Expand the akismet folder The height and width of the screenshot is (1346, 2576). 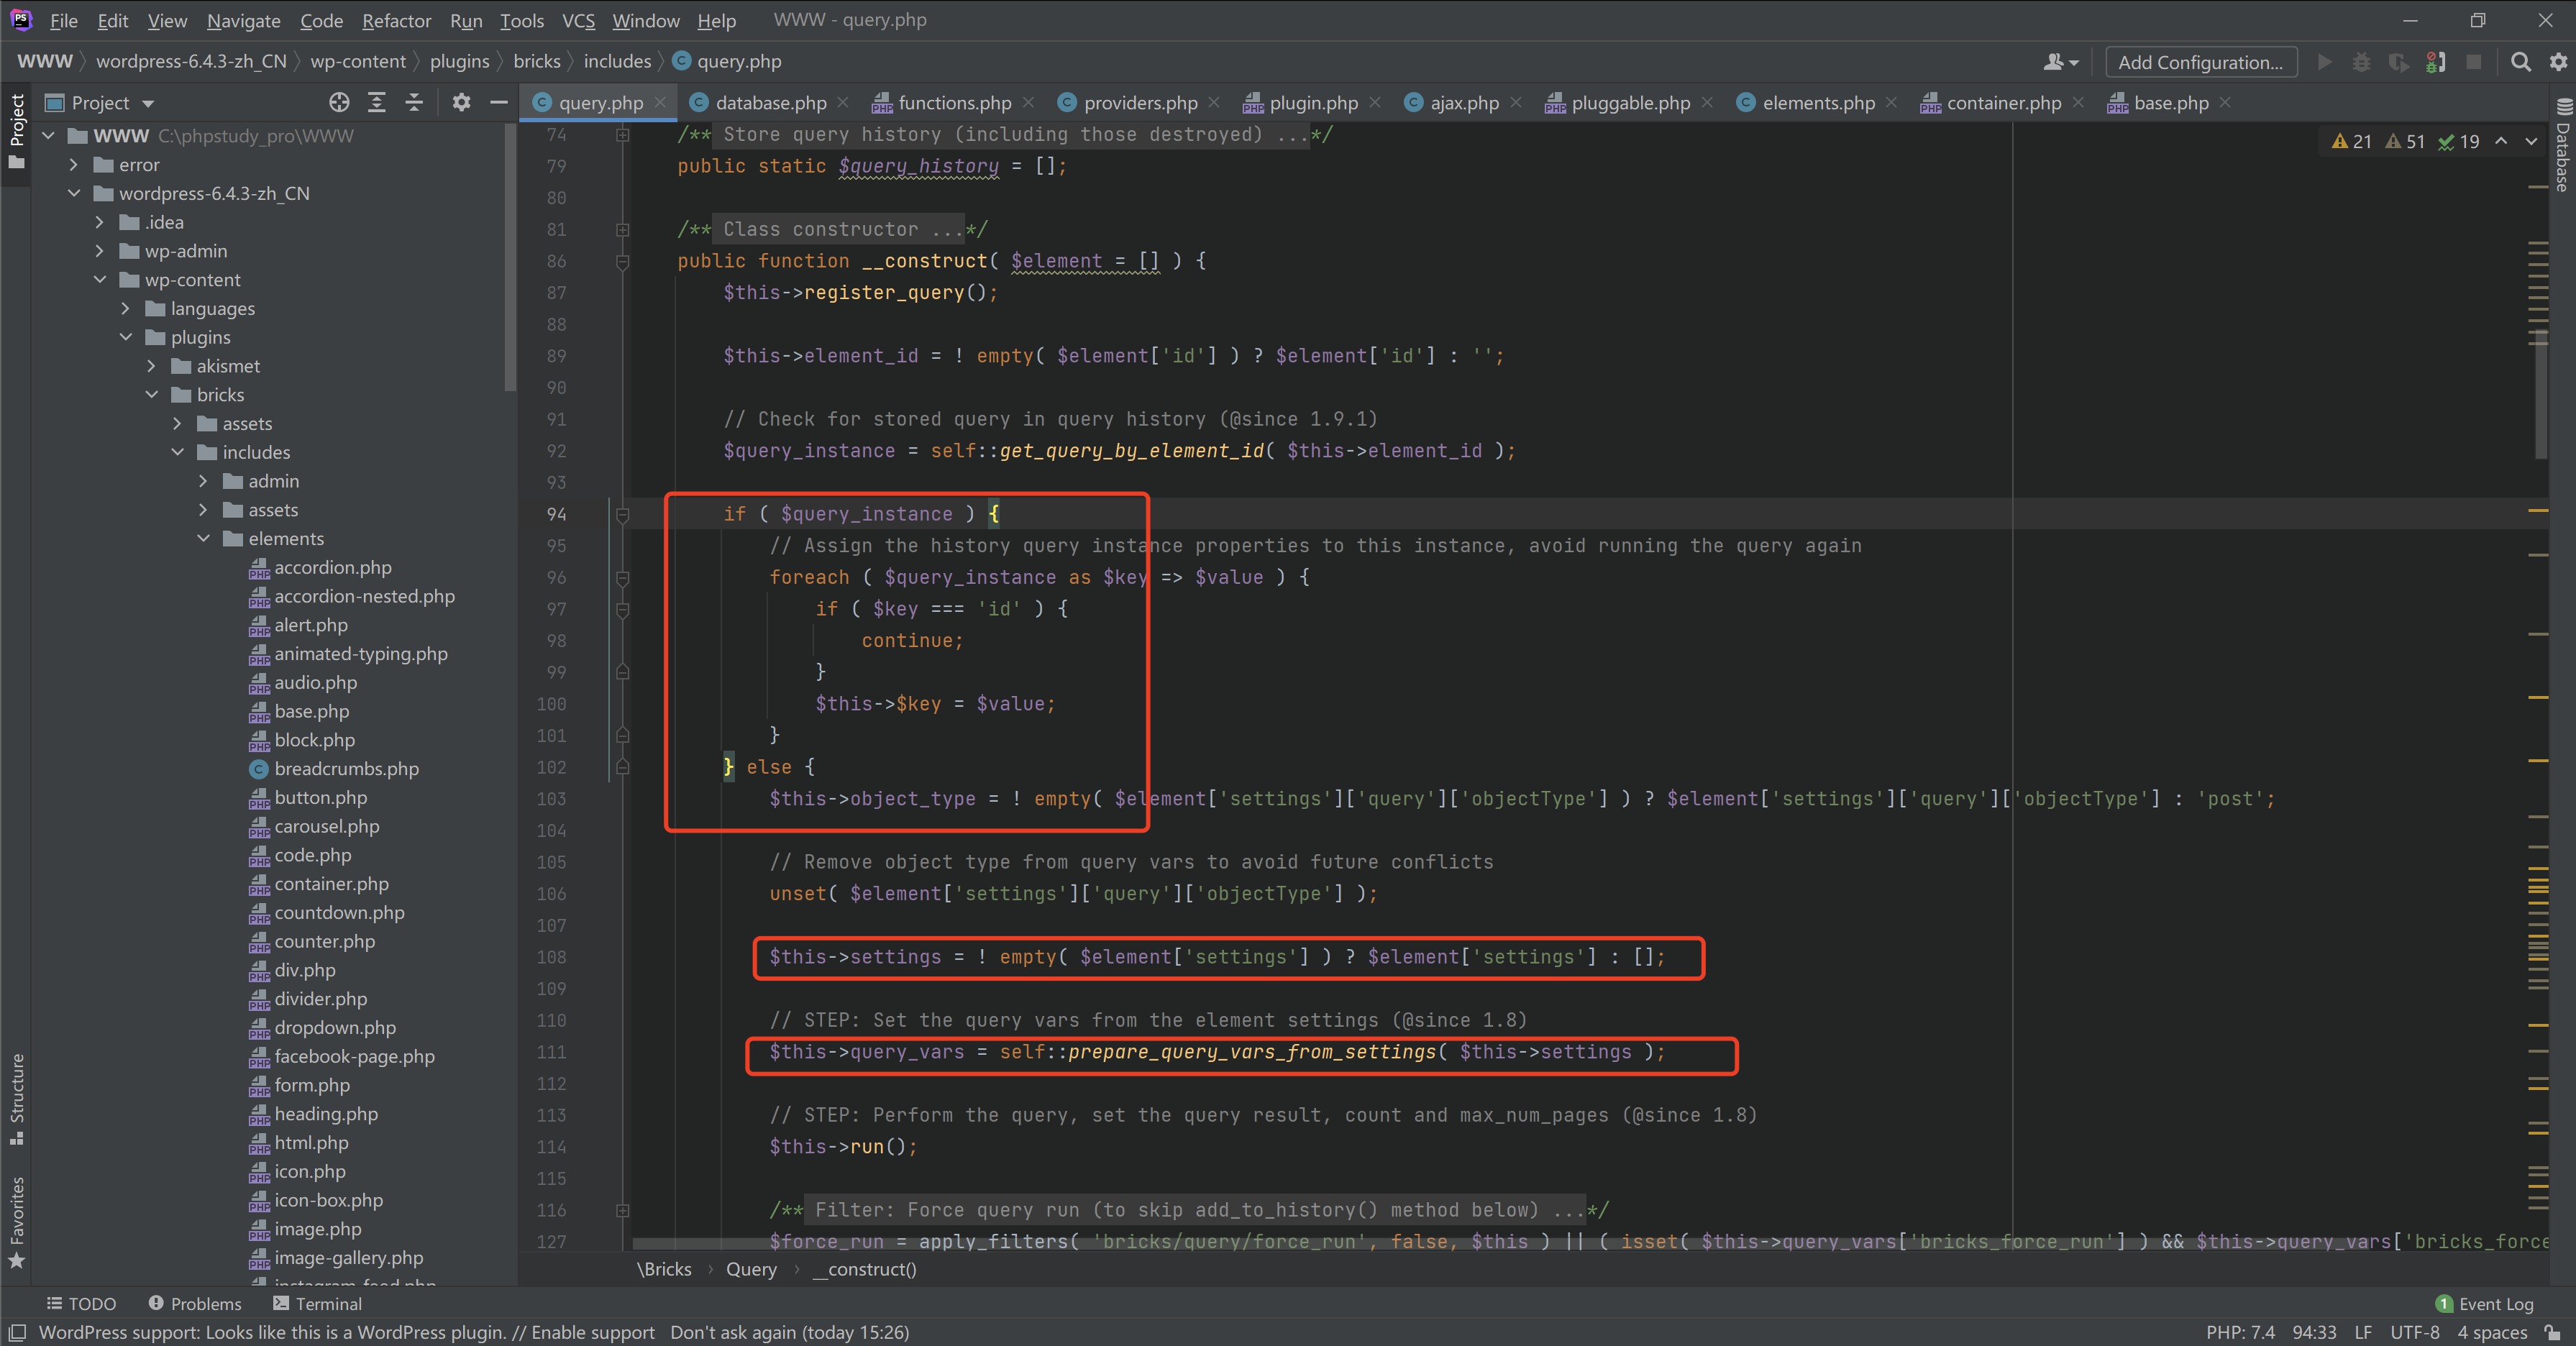pos(151,366)
